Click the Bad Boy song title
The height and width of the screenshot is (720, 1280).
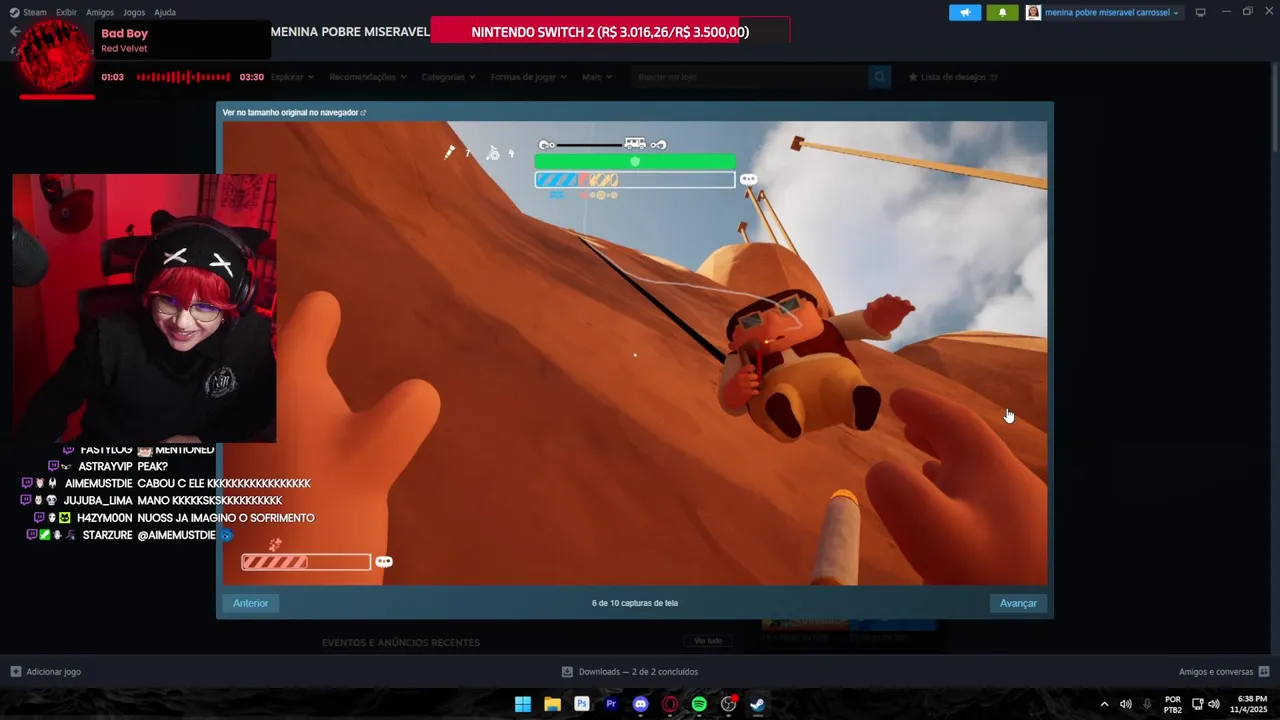point(124,33)
